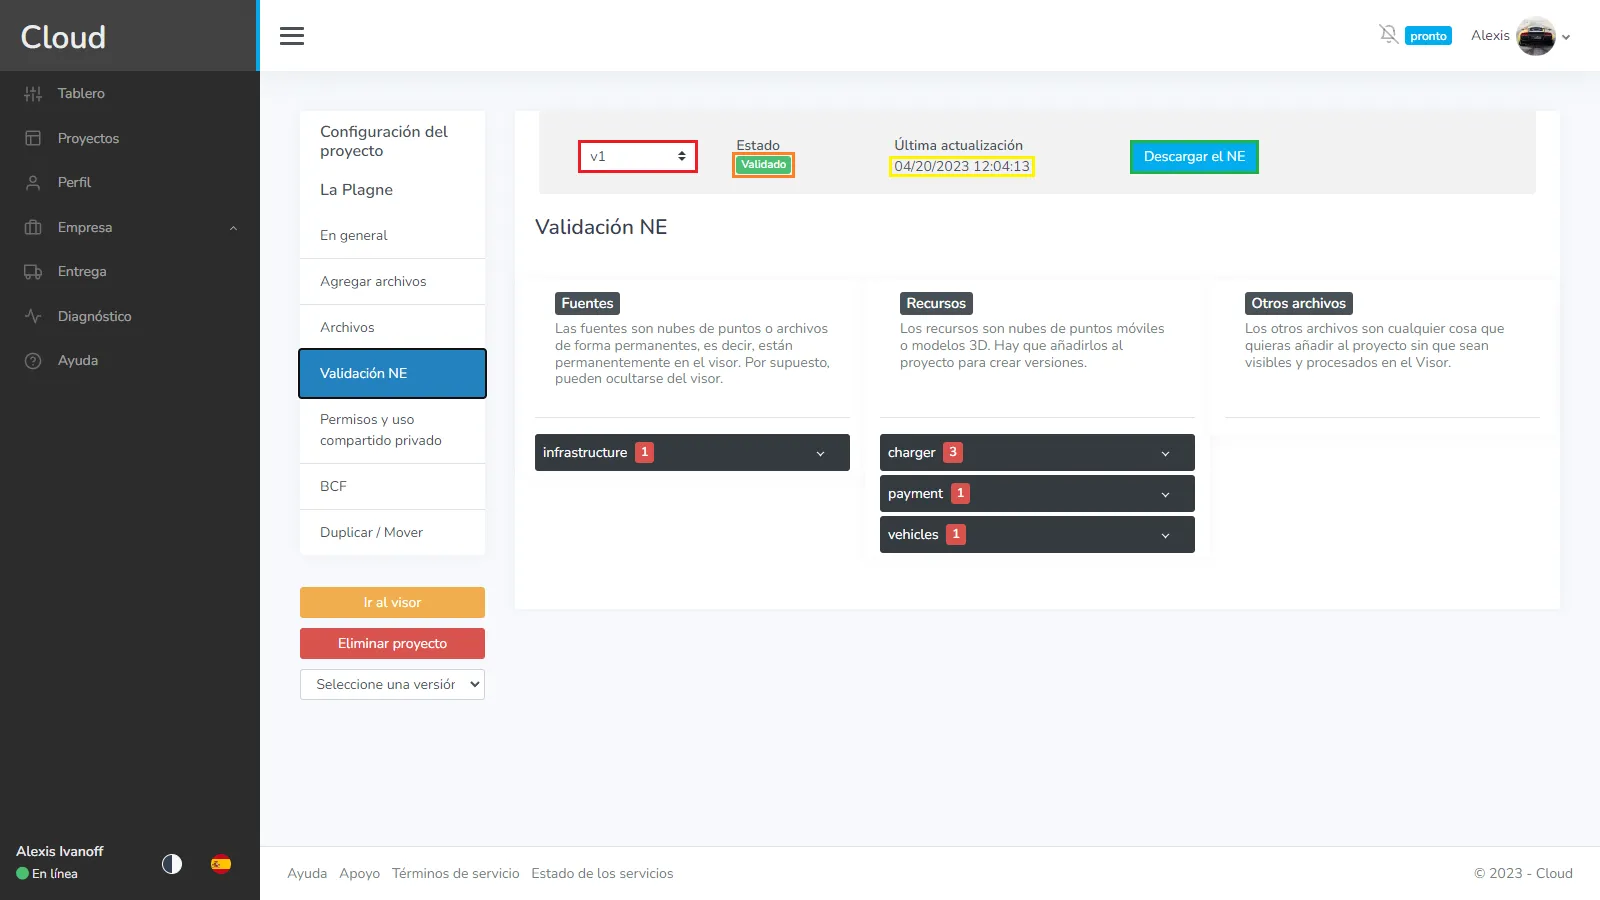Click the hamburger menu icon

click(292, 36)
